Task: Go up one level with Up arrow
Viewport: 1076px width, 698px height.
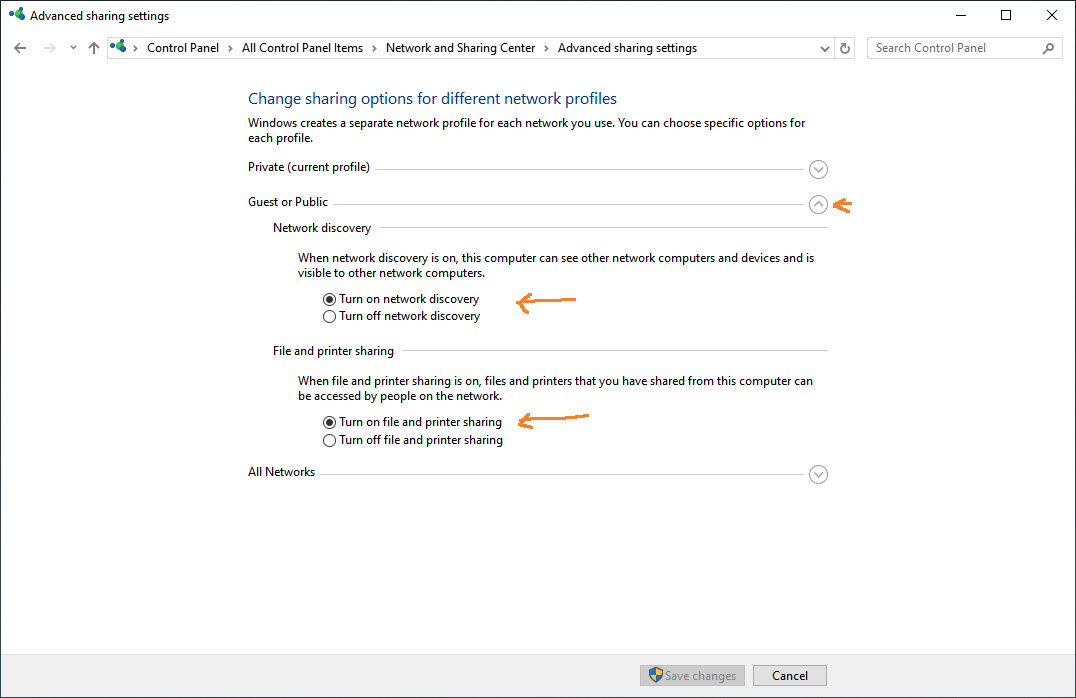Action: (x=94, y=48)
